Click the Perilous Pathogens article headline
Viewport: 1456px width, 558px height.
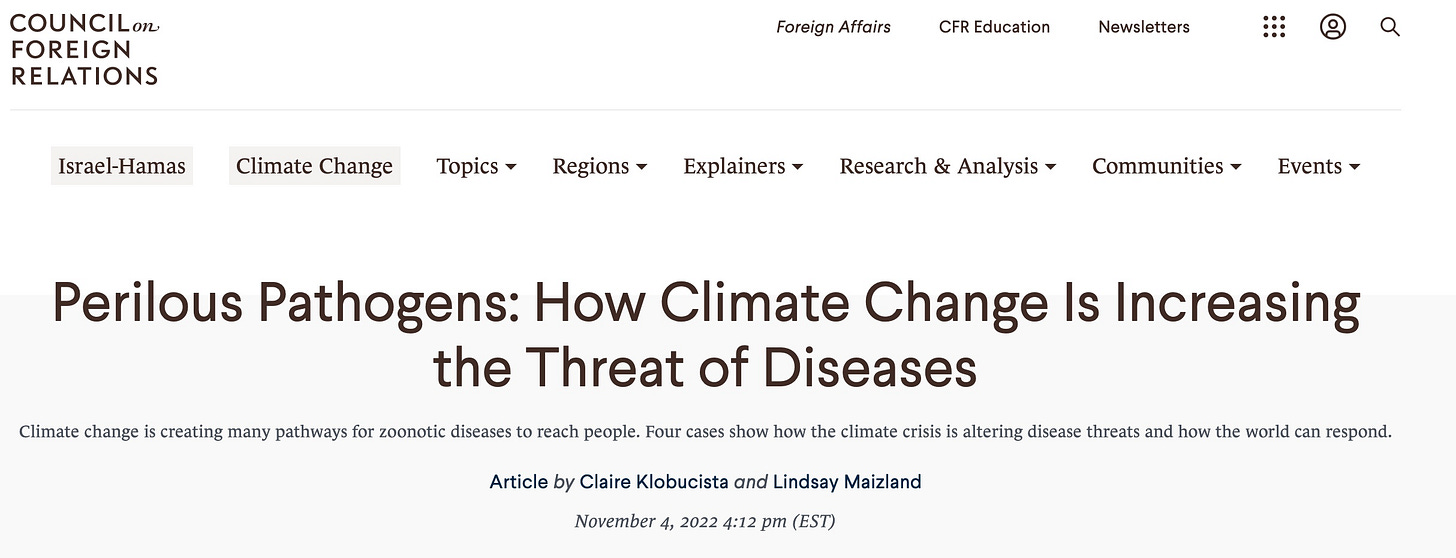click(x=706, y=335)
